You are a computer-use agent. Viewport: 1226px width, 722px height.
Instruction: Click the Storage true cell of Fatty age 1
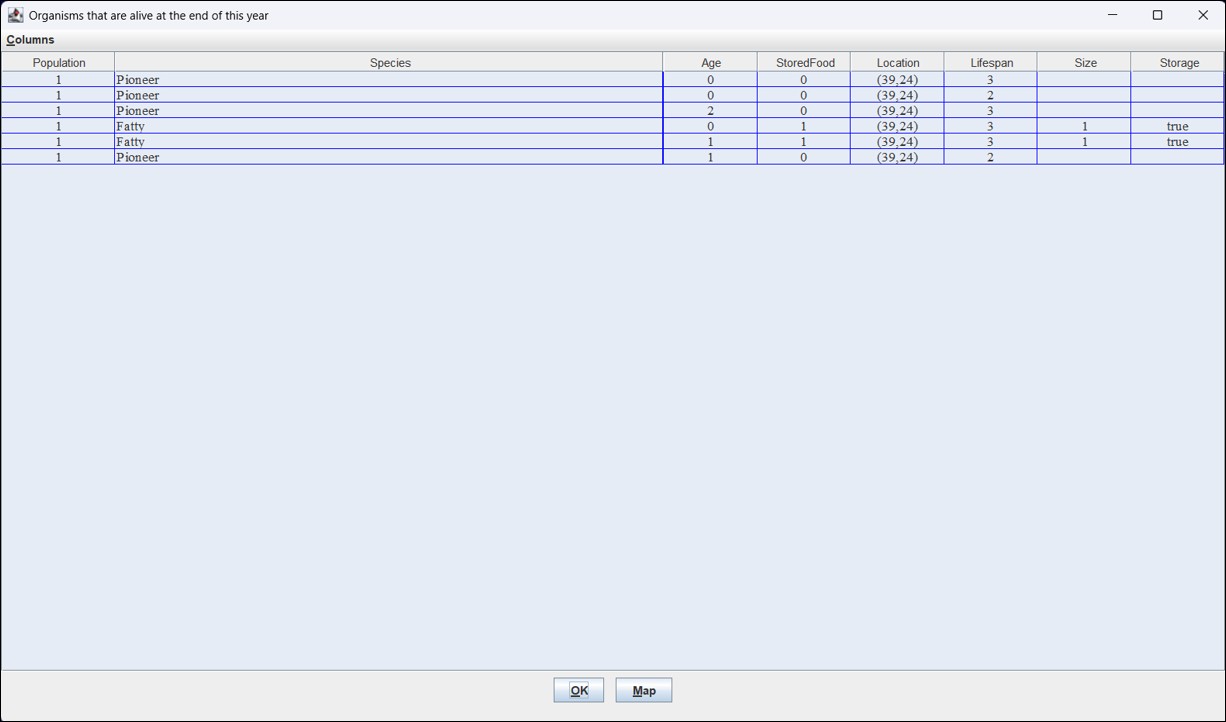pos(1177,142)
